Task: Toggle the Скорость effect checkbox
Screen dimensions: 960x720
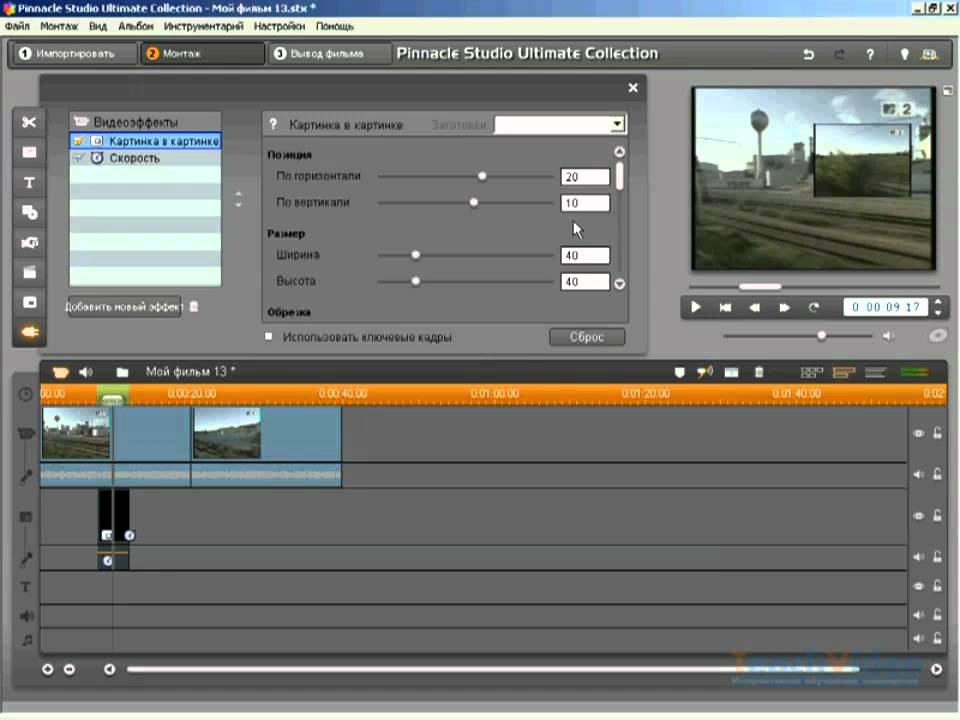Action: [x=78, y=158]
